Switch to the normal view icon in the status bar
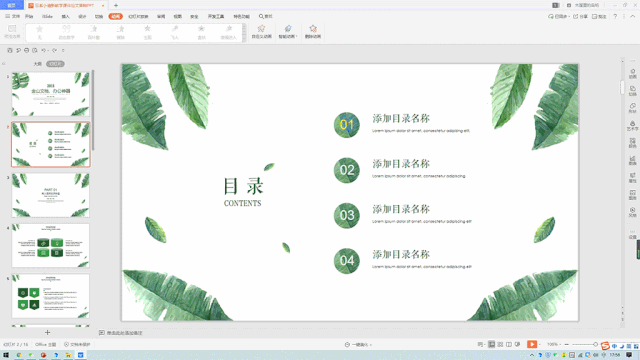 point(491,344)
